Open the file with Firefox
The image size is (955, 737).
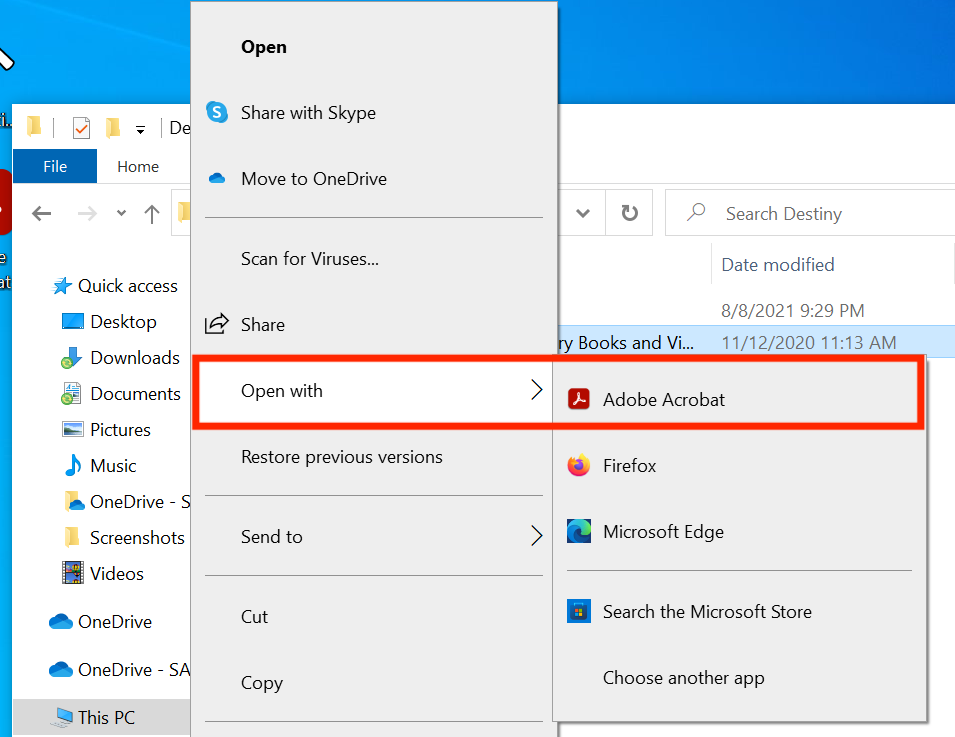[739, 465]
